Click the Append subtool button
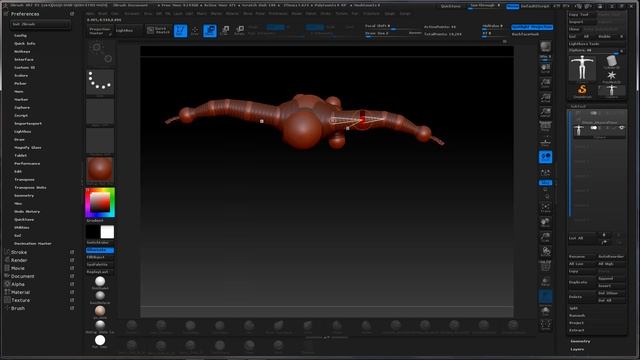640x360 pixels. 611,278
